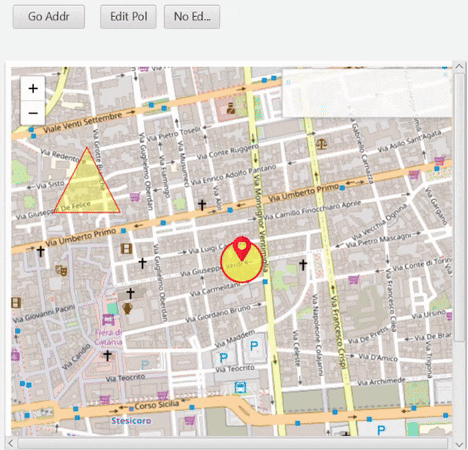468x450 pixels.
Task: Click the map zoom in plus button
Action: point(33,89)
